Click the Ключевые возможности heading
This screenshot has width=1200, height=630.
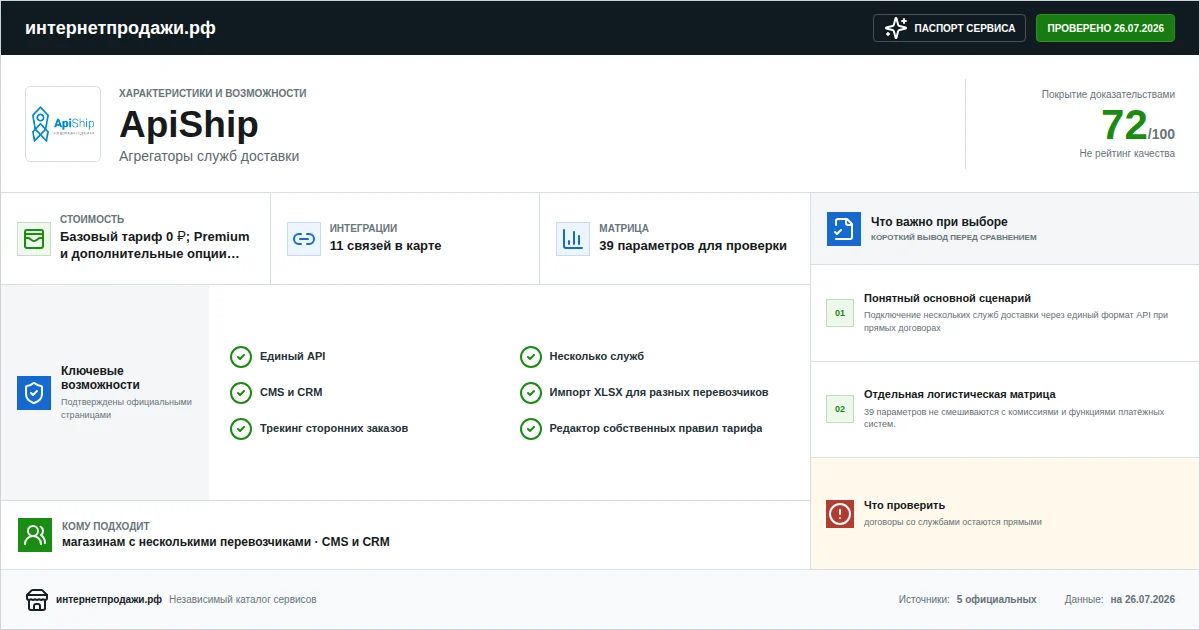point(100,378)
